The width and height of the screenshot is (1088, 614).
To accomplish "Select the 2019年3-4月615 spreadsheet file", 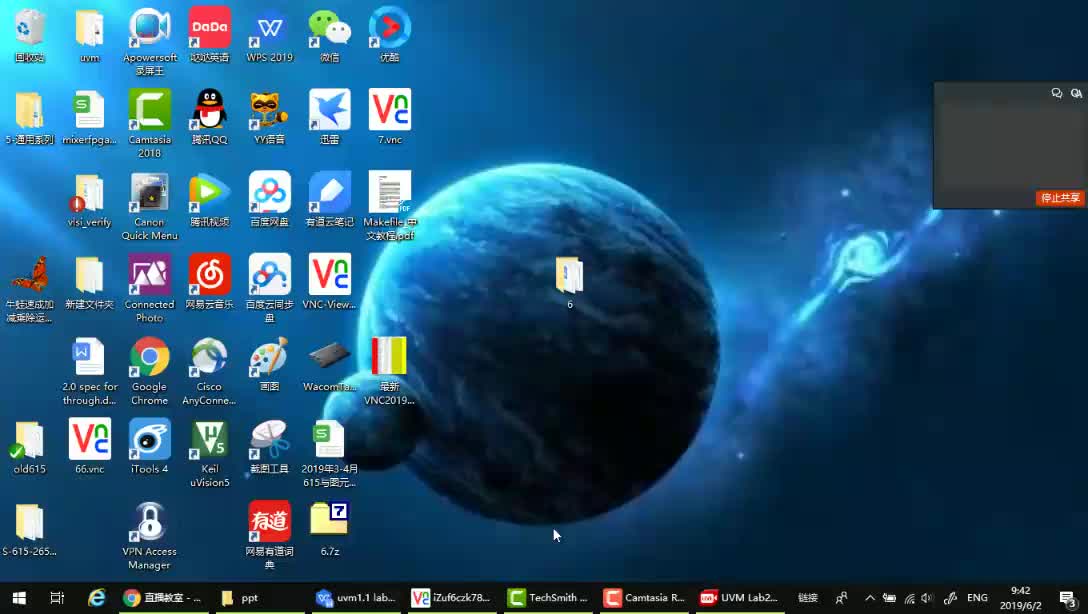I will click(x=330, y=452).
